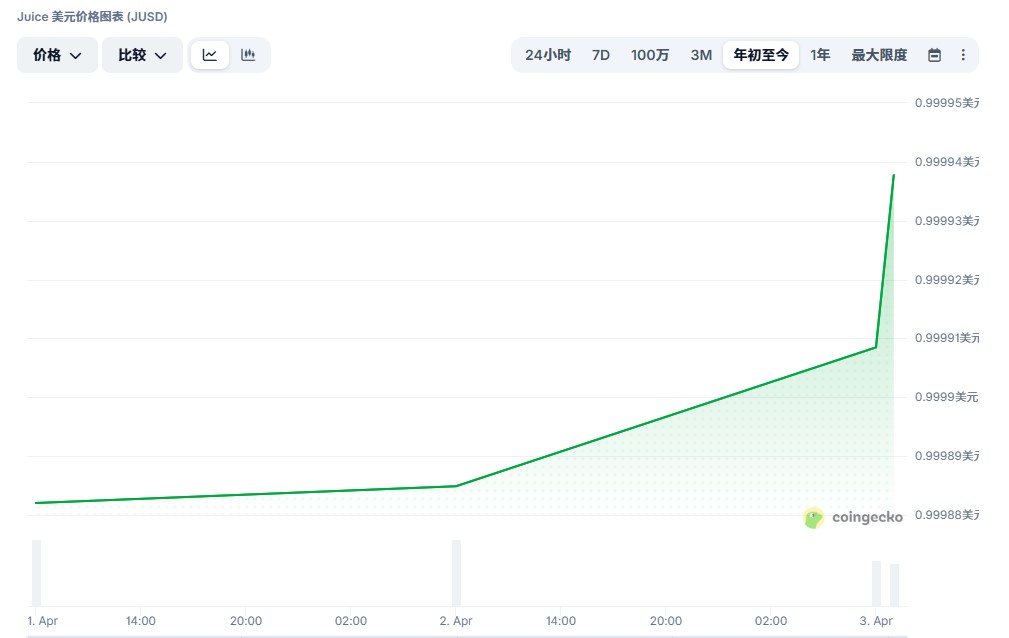Open the three-dot more options menu
The height and width of the screenshot is (638, 1009).
963,55
